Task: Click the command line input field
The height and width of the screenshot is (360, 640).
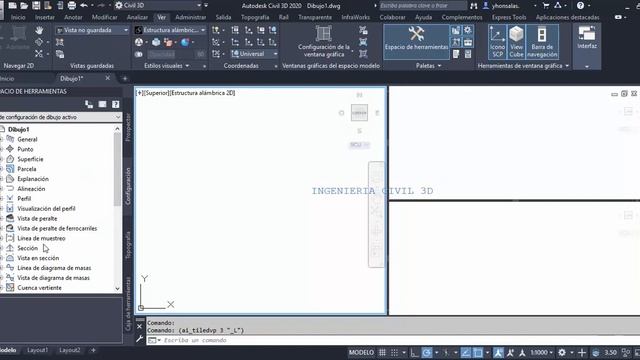Action: tap(392, 340)
